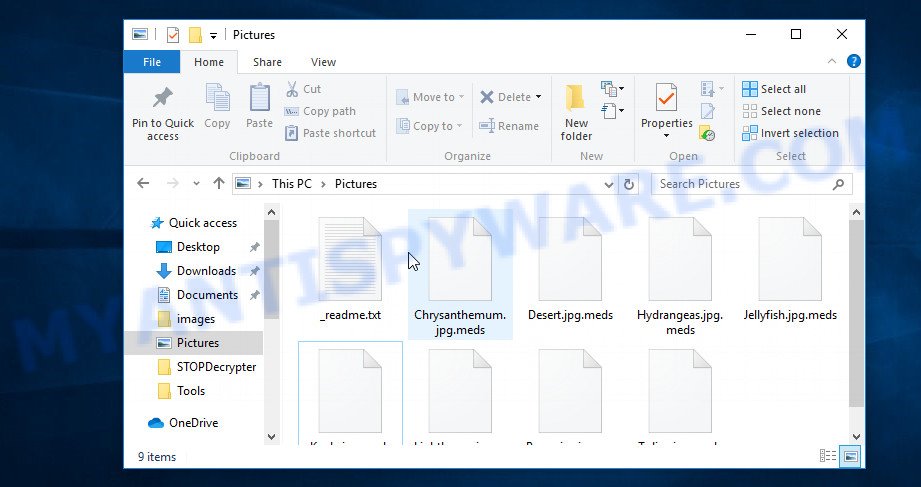Click the Edit file icon in Open group
The image size is (921, 487).
(x=708, y=111)
